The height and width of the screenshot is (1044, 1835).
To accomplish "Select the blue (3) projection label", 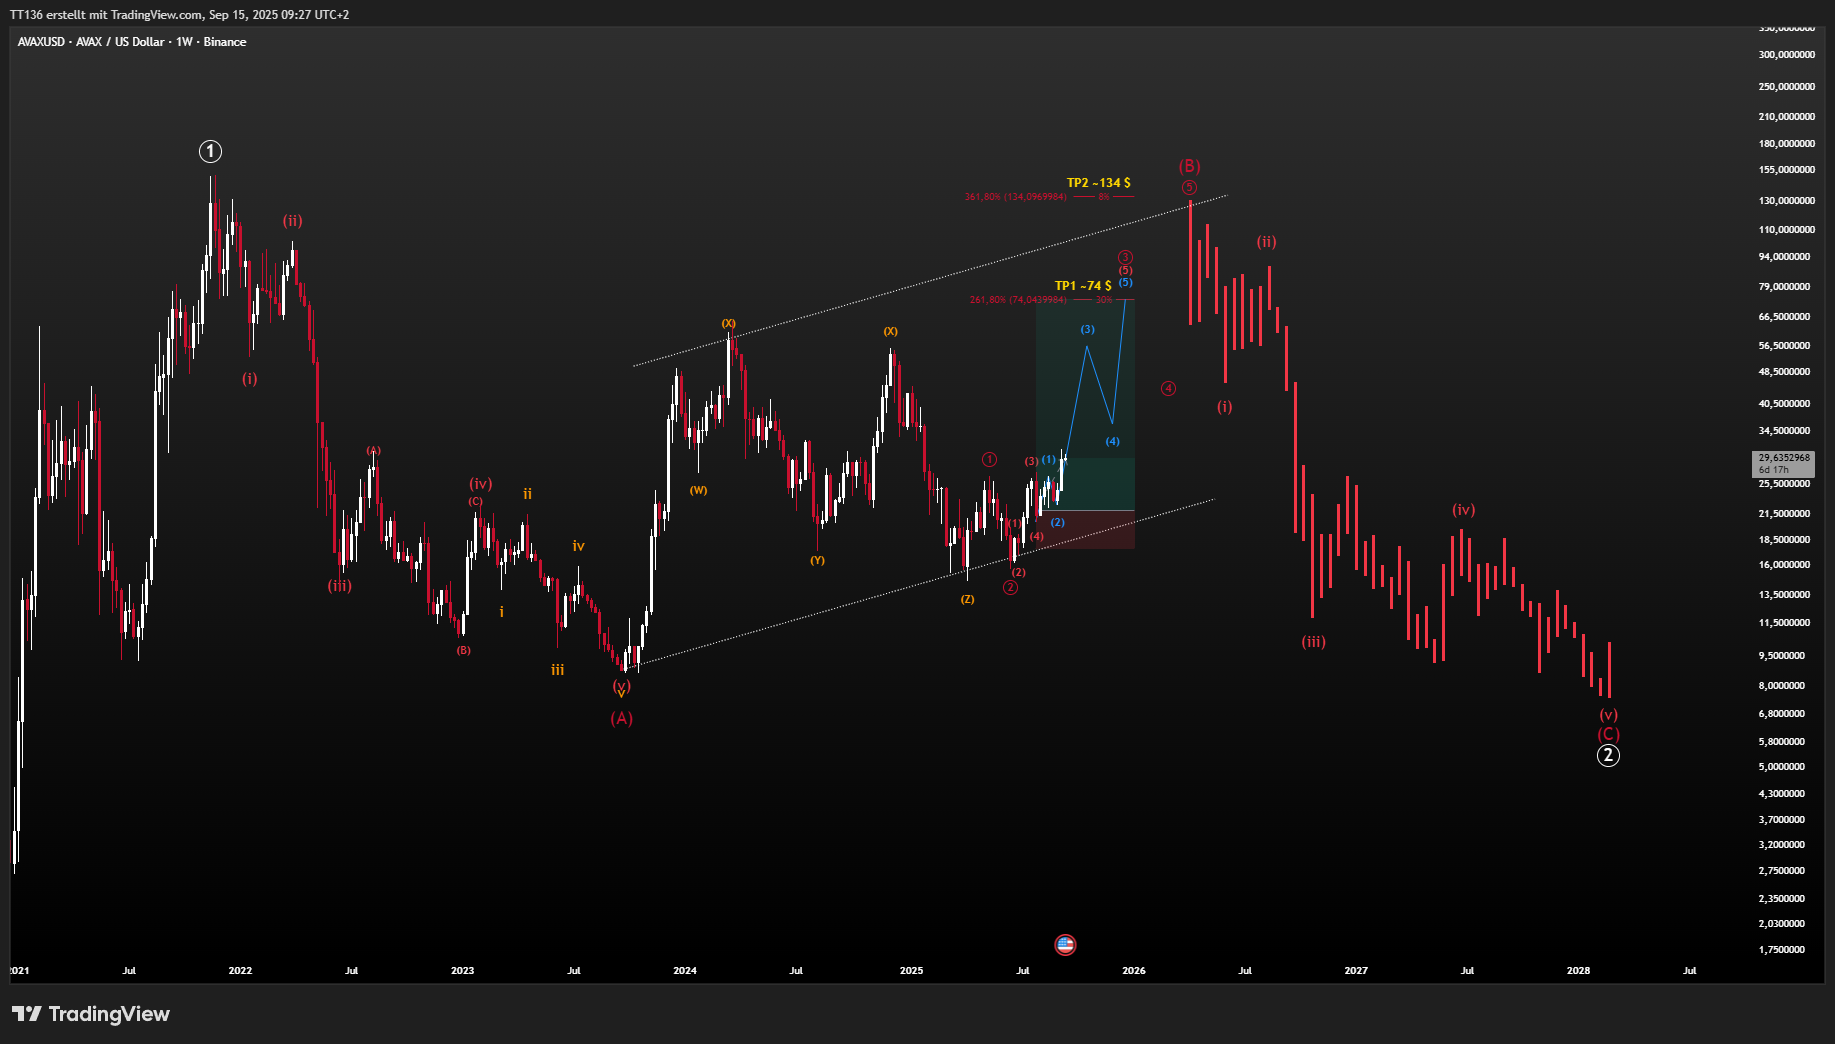I will 1087,329.
